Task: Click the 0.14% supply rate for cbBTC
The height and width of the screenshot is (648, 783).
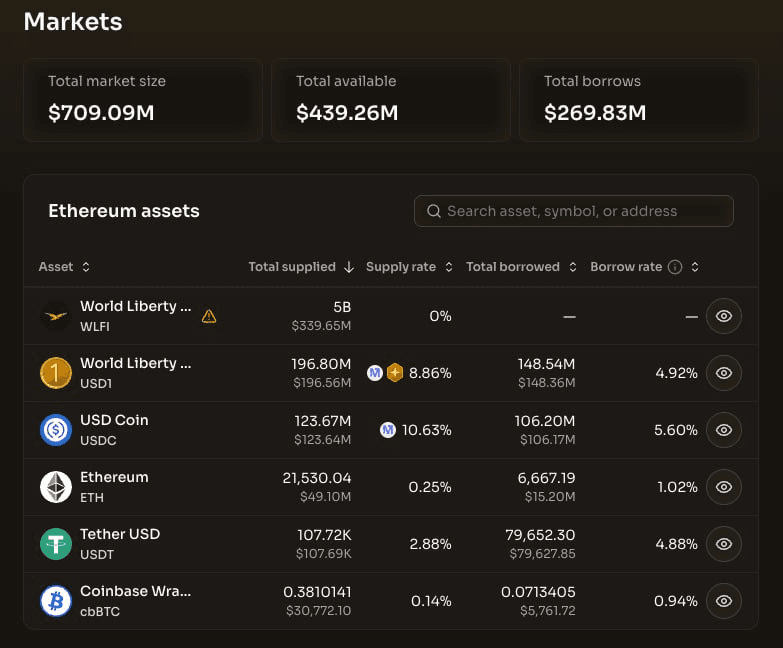Action: coord(431,601)
